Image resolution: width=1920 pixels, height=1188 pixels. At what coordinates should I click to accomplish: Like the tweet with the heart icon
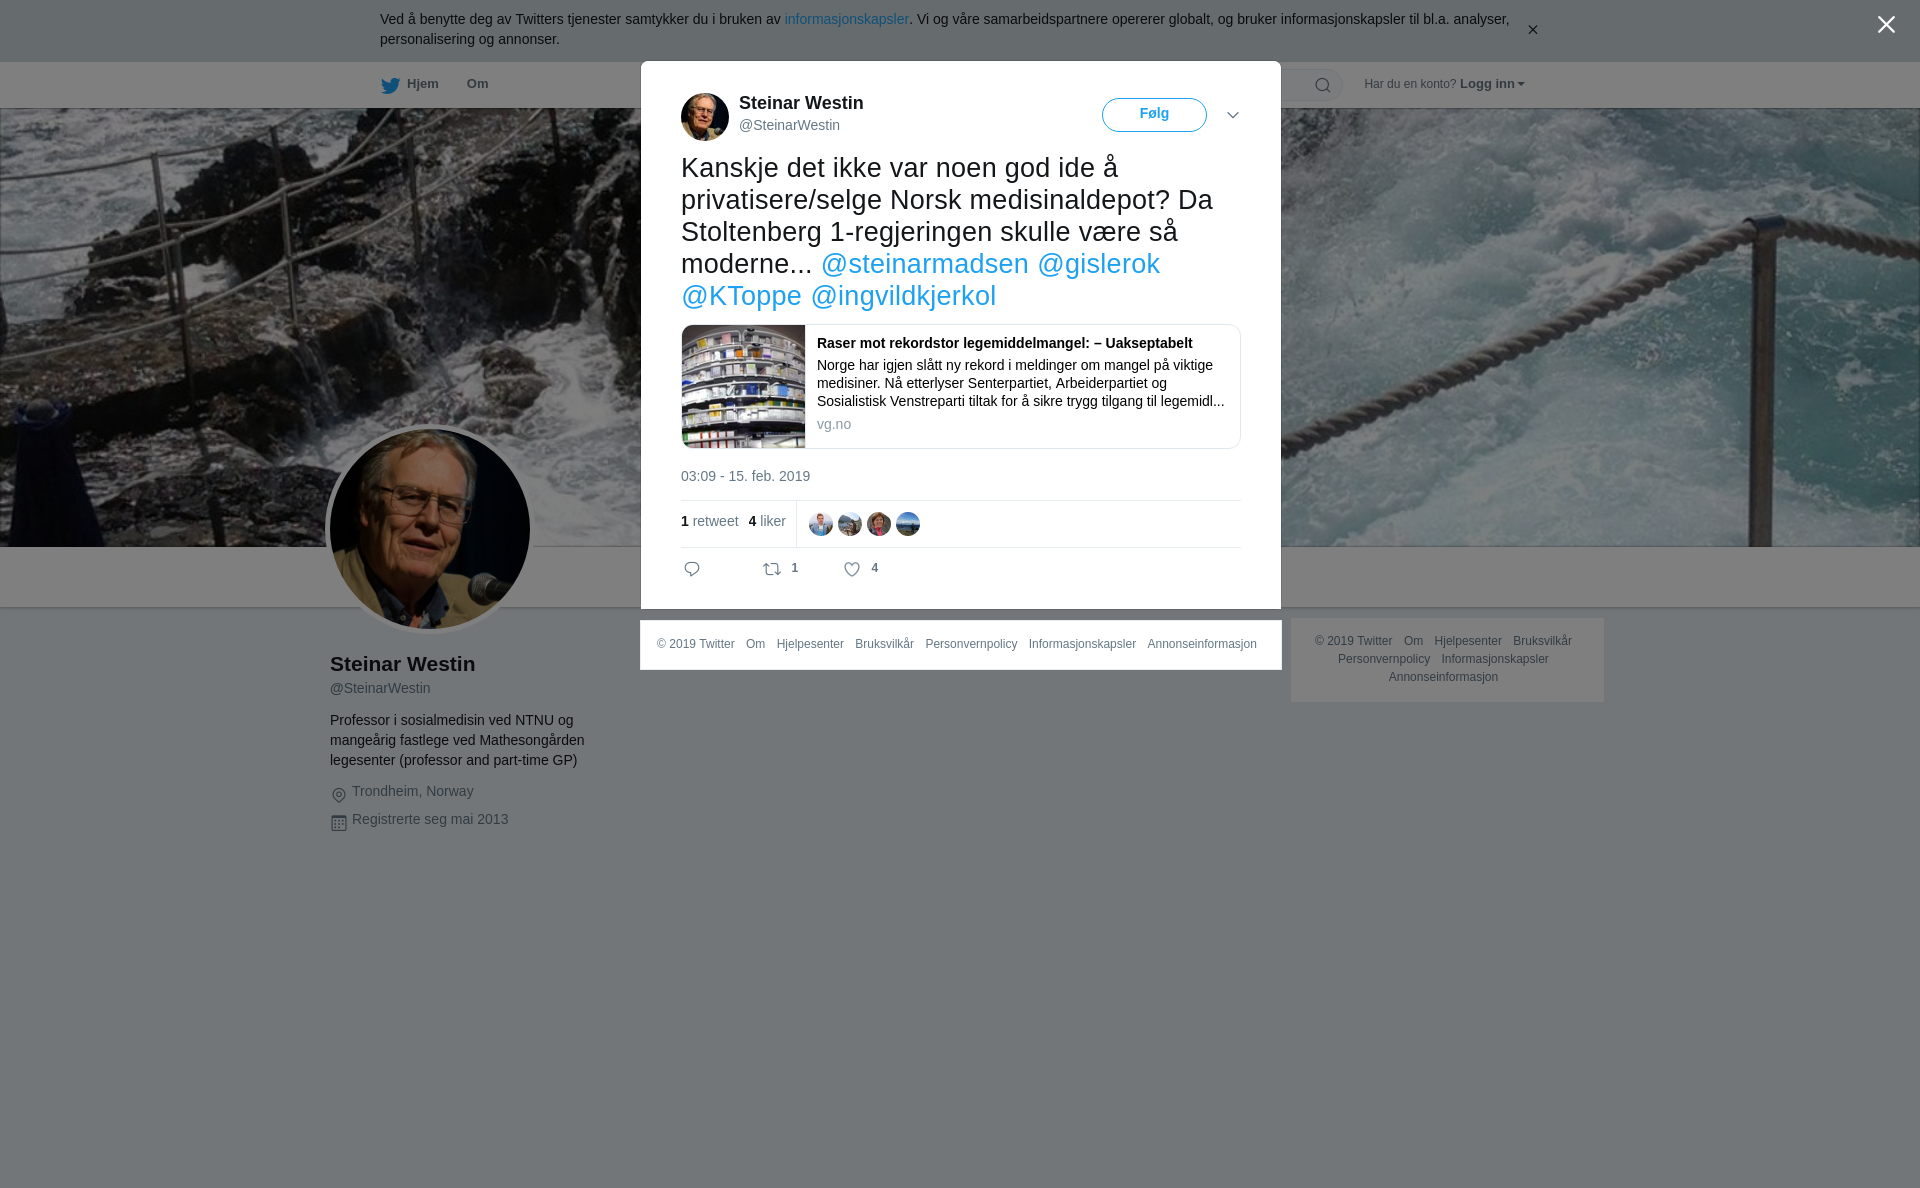pyautogui.click(x=852, y=569)
